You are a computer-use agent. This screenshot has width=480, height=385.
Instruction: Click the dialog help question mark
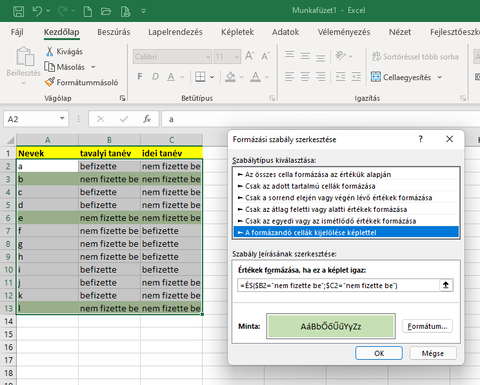point(421,139)
